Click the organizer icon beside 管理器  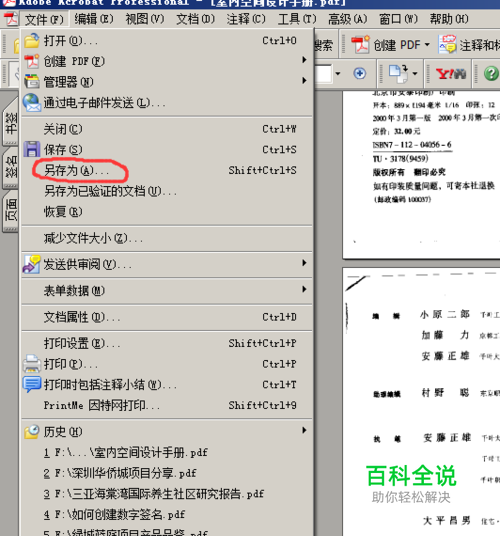pyautogui.click(x=32, y=82)
